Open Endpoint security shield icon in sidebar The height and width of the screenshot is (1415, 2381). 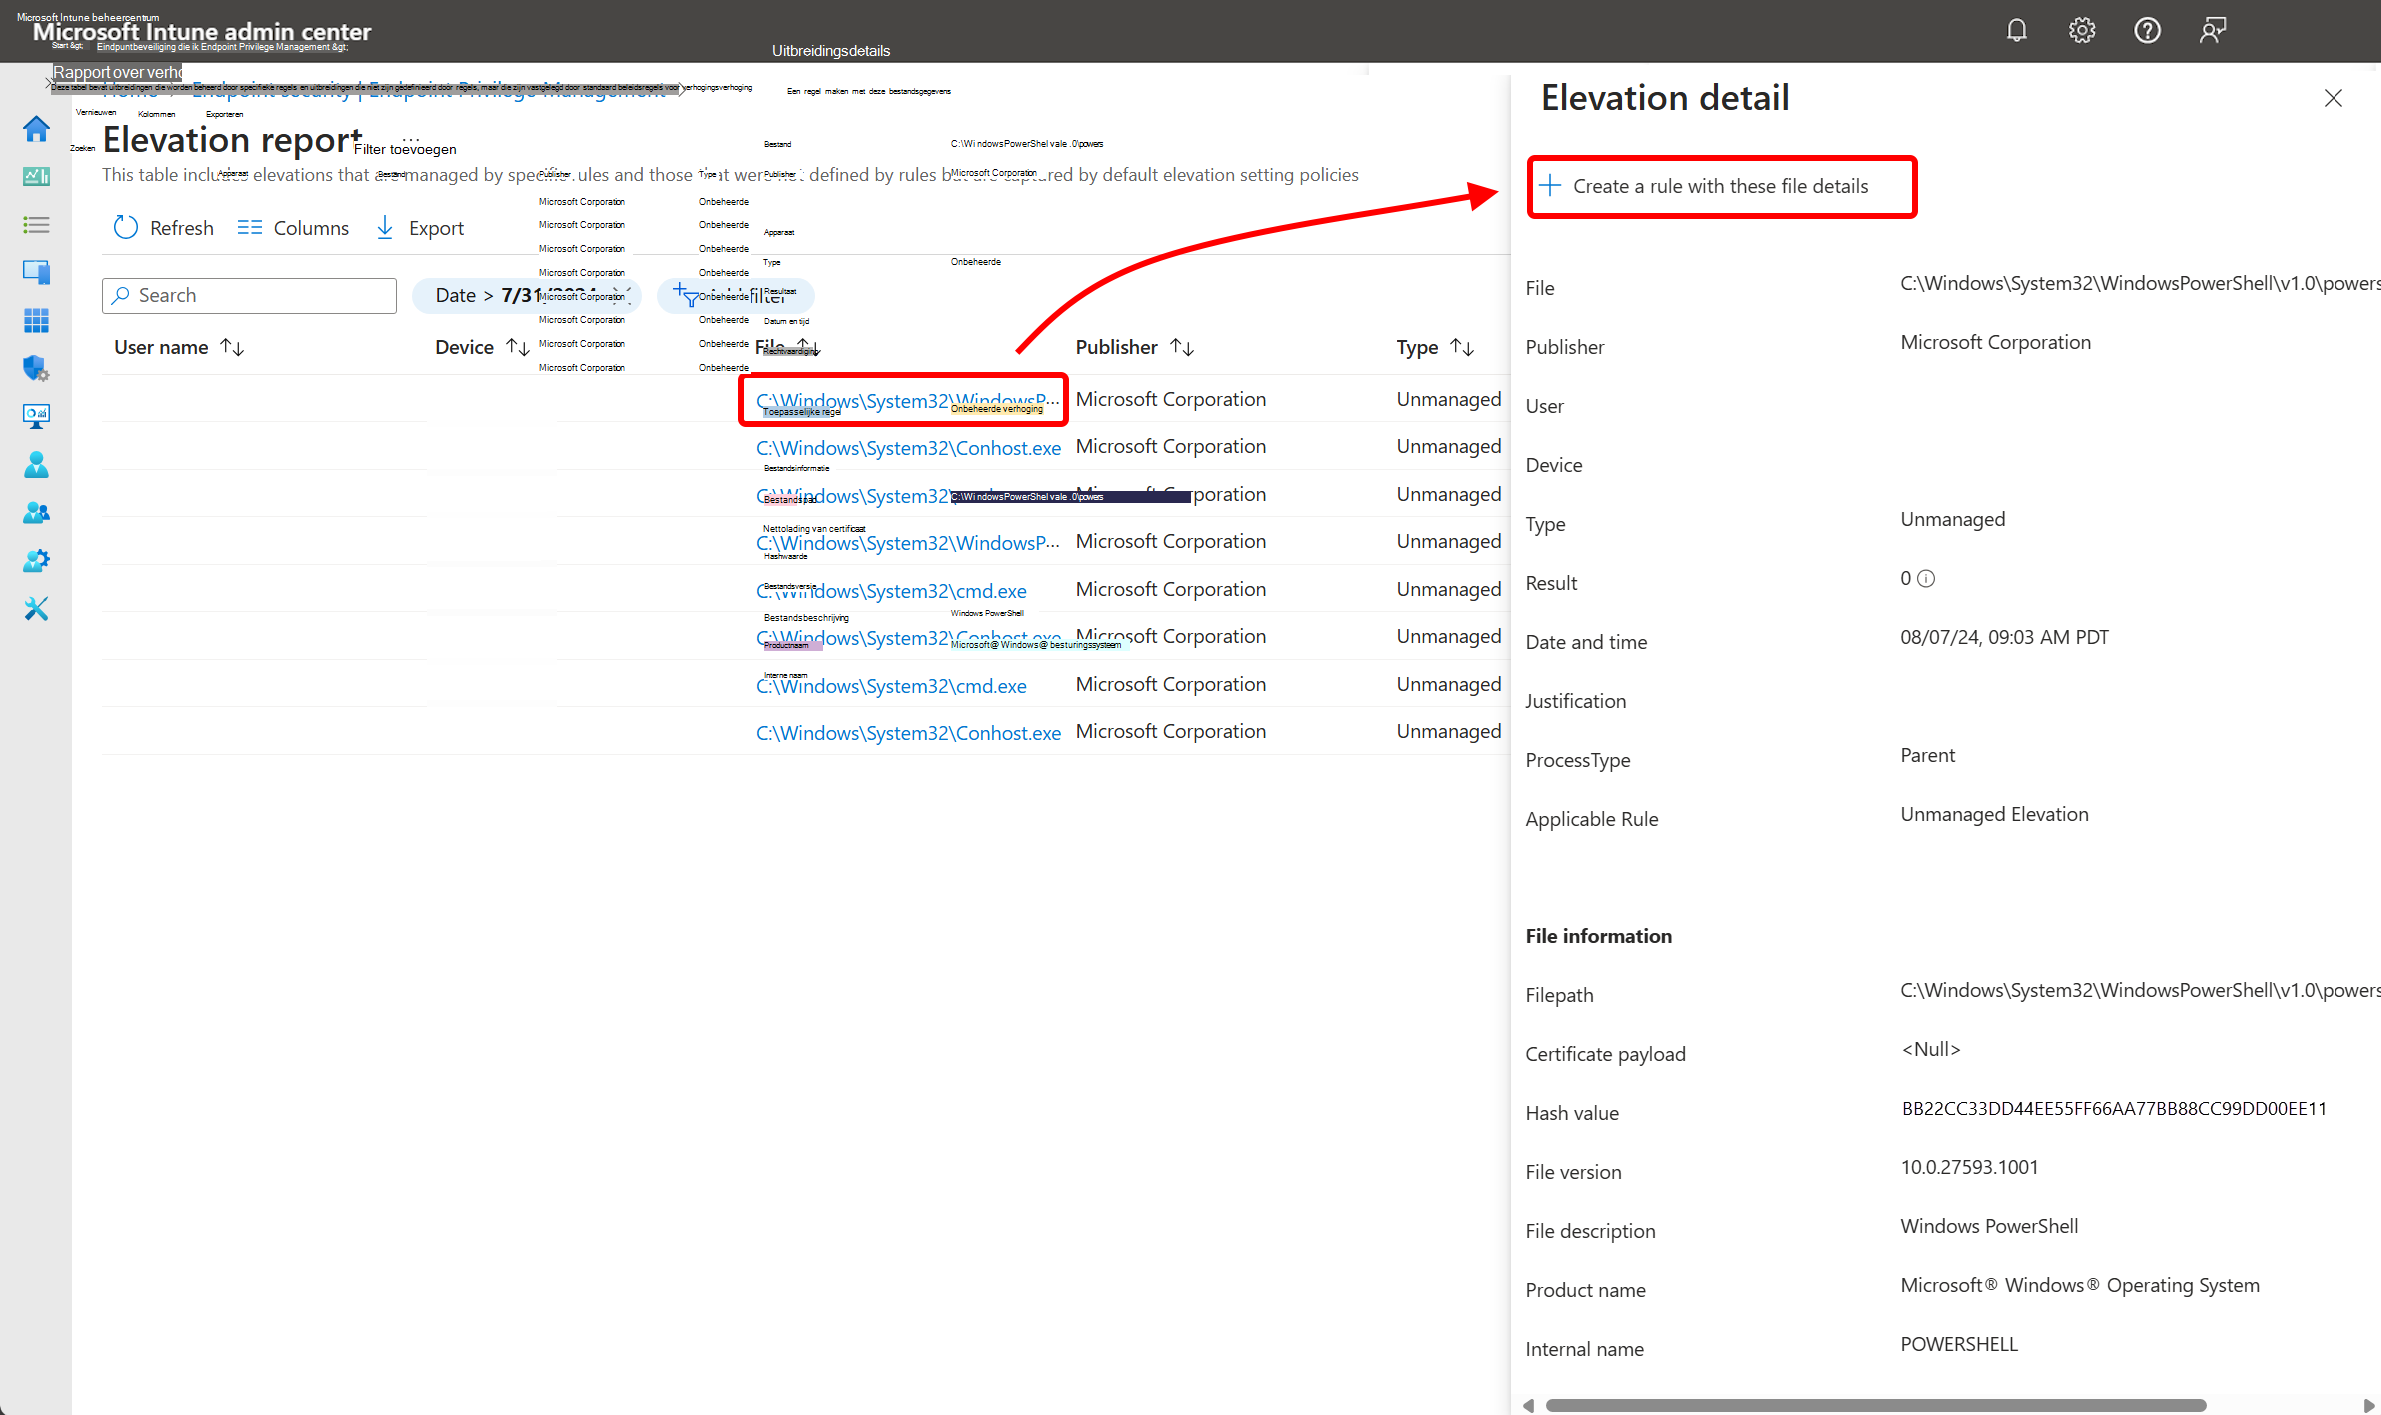[36, 368]
